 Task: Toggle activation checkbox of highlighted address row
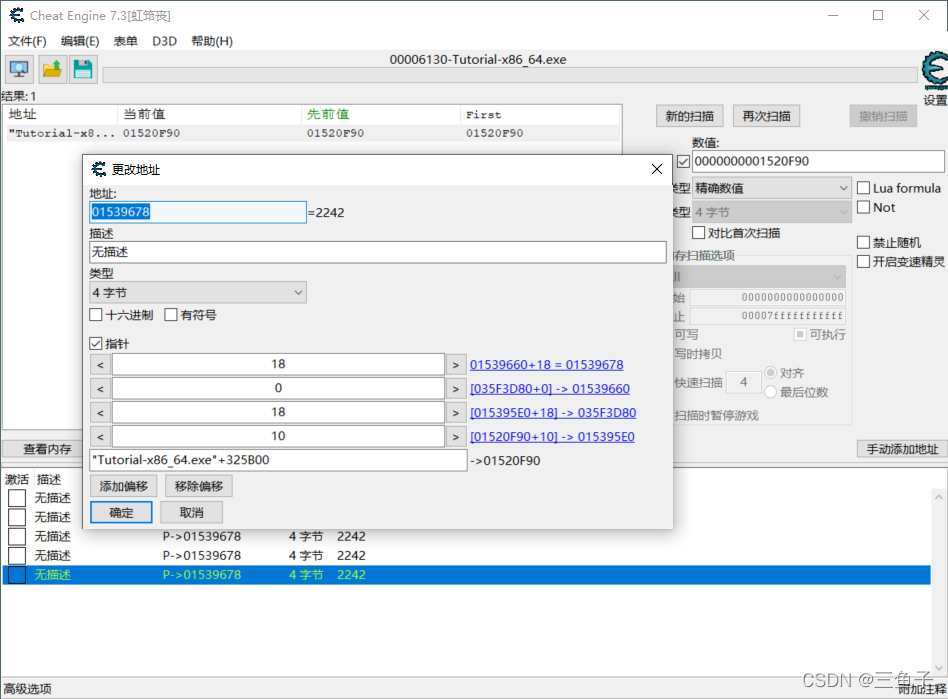(x=17, y=575)
